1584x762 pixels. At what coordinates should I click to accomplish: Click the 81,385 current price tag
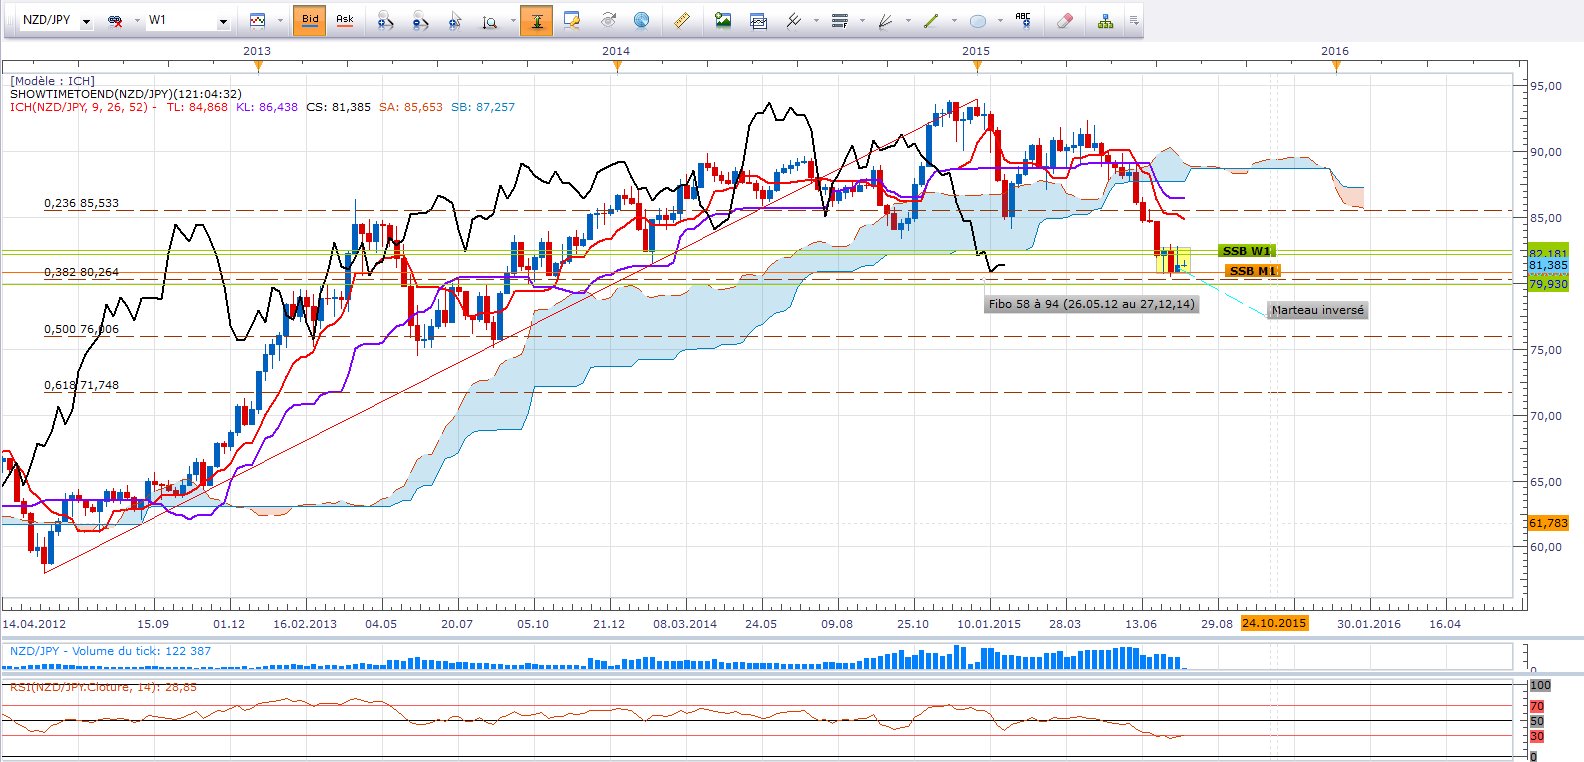[x=1548, y=265]
